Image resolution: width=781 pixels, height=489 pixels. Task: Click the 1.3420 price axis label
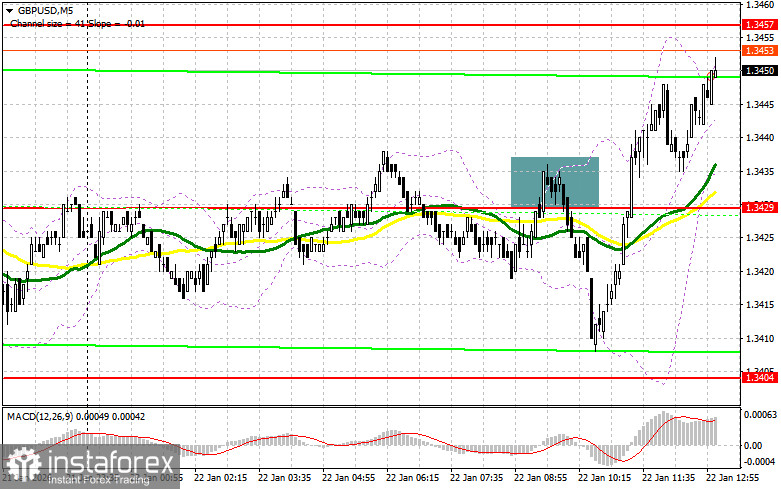760,272
